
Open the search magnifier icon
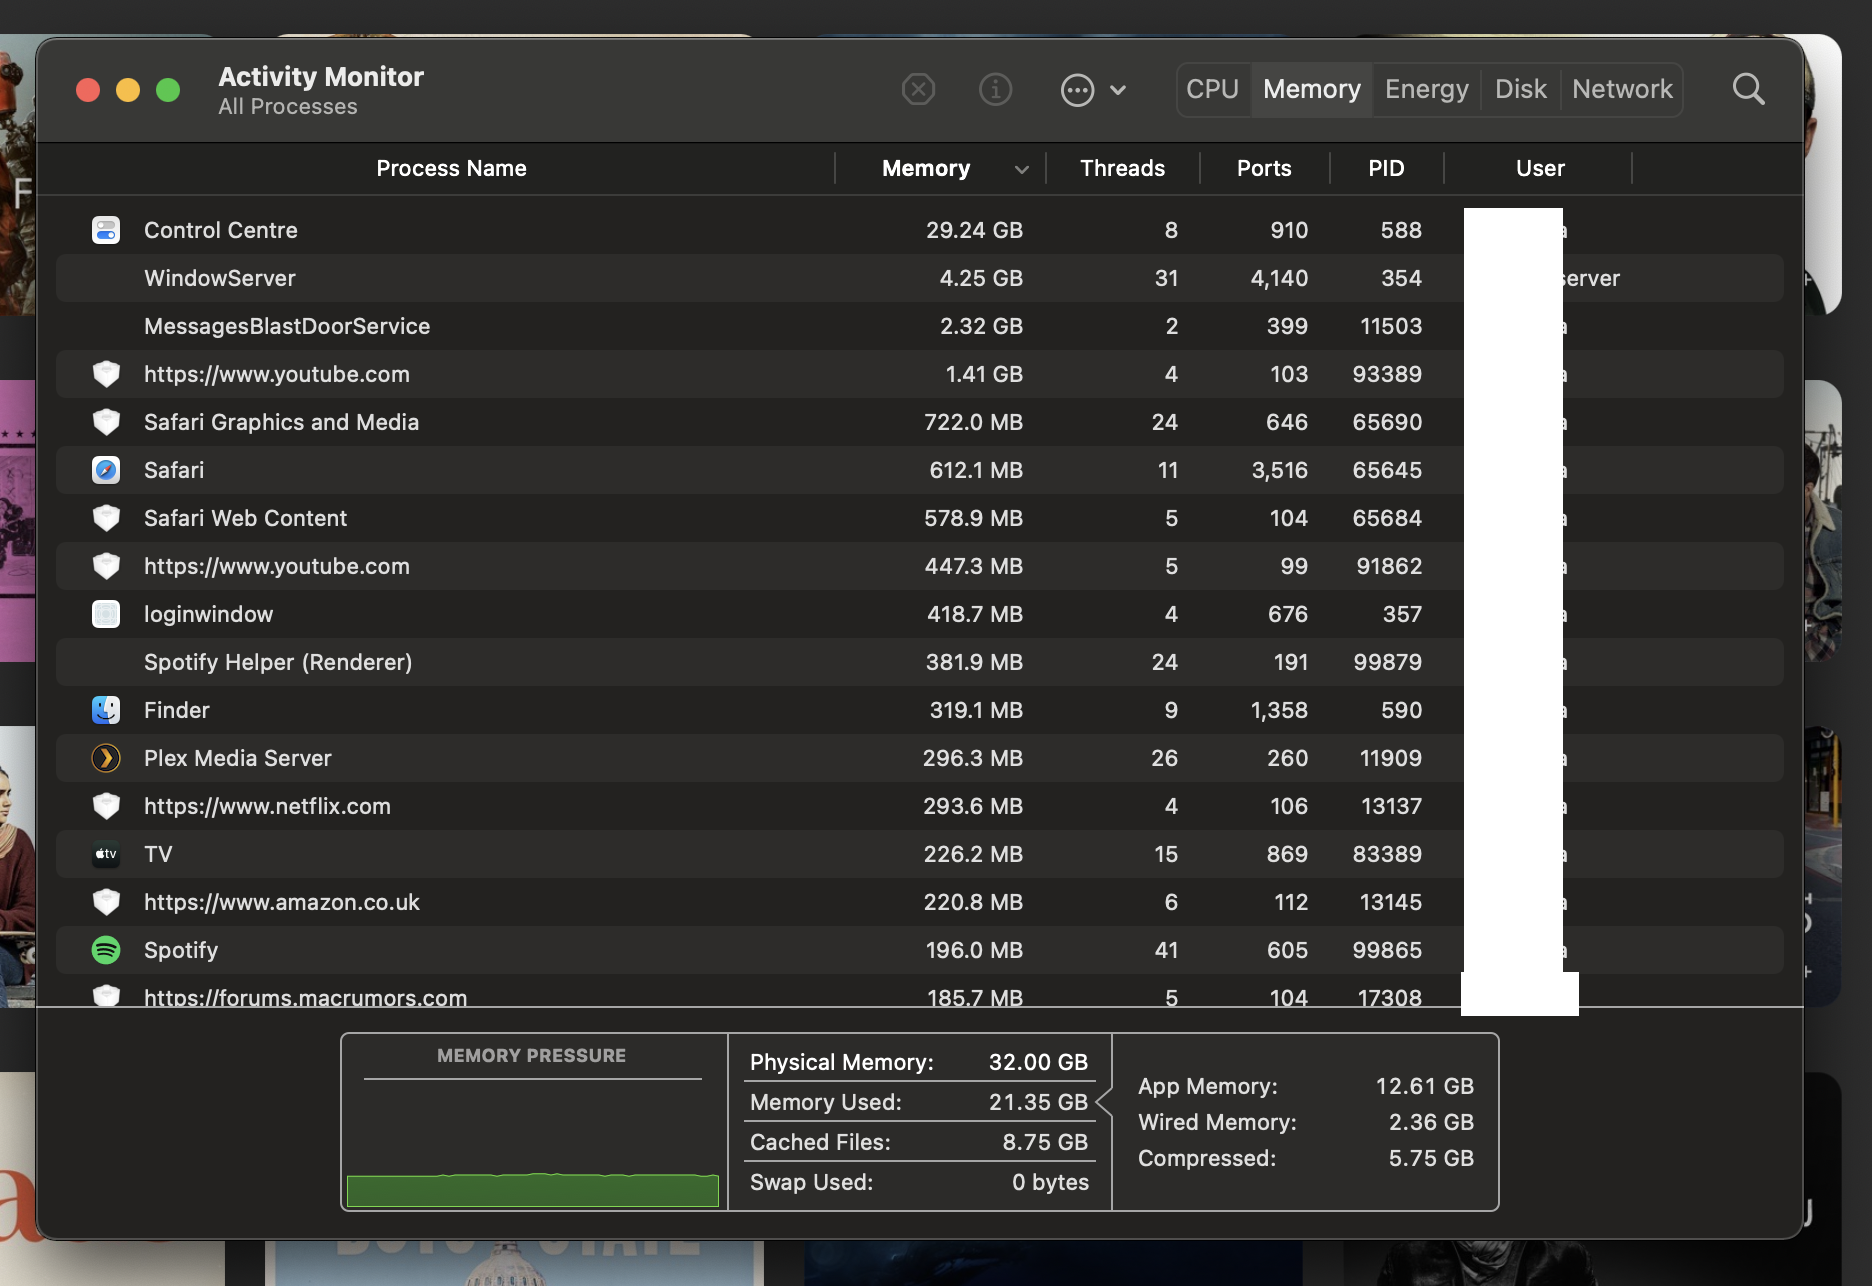click(x=1748, y=89)
